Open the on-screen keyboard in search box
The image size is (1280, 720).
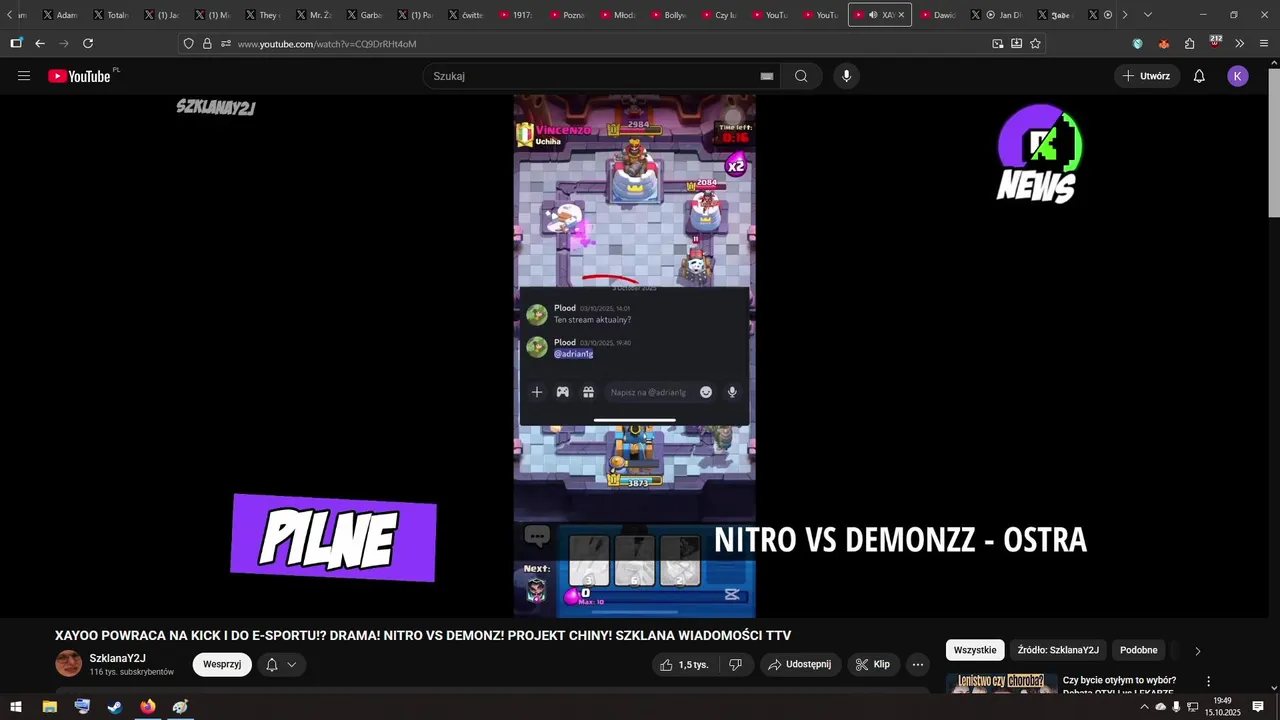(x=767, y=76)
